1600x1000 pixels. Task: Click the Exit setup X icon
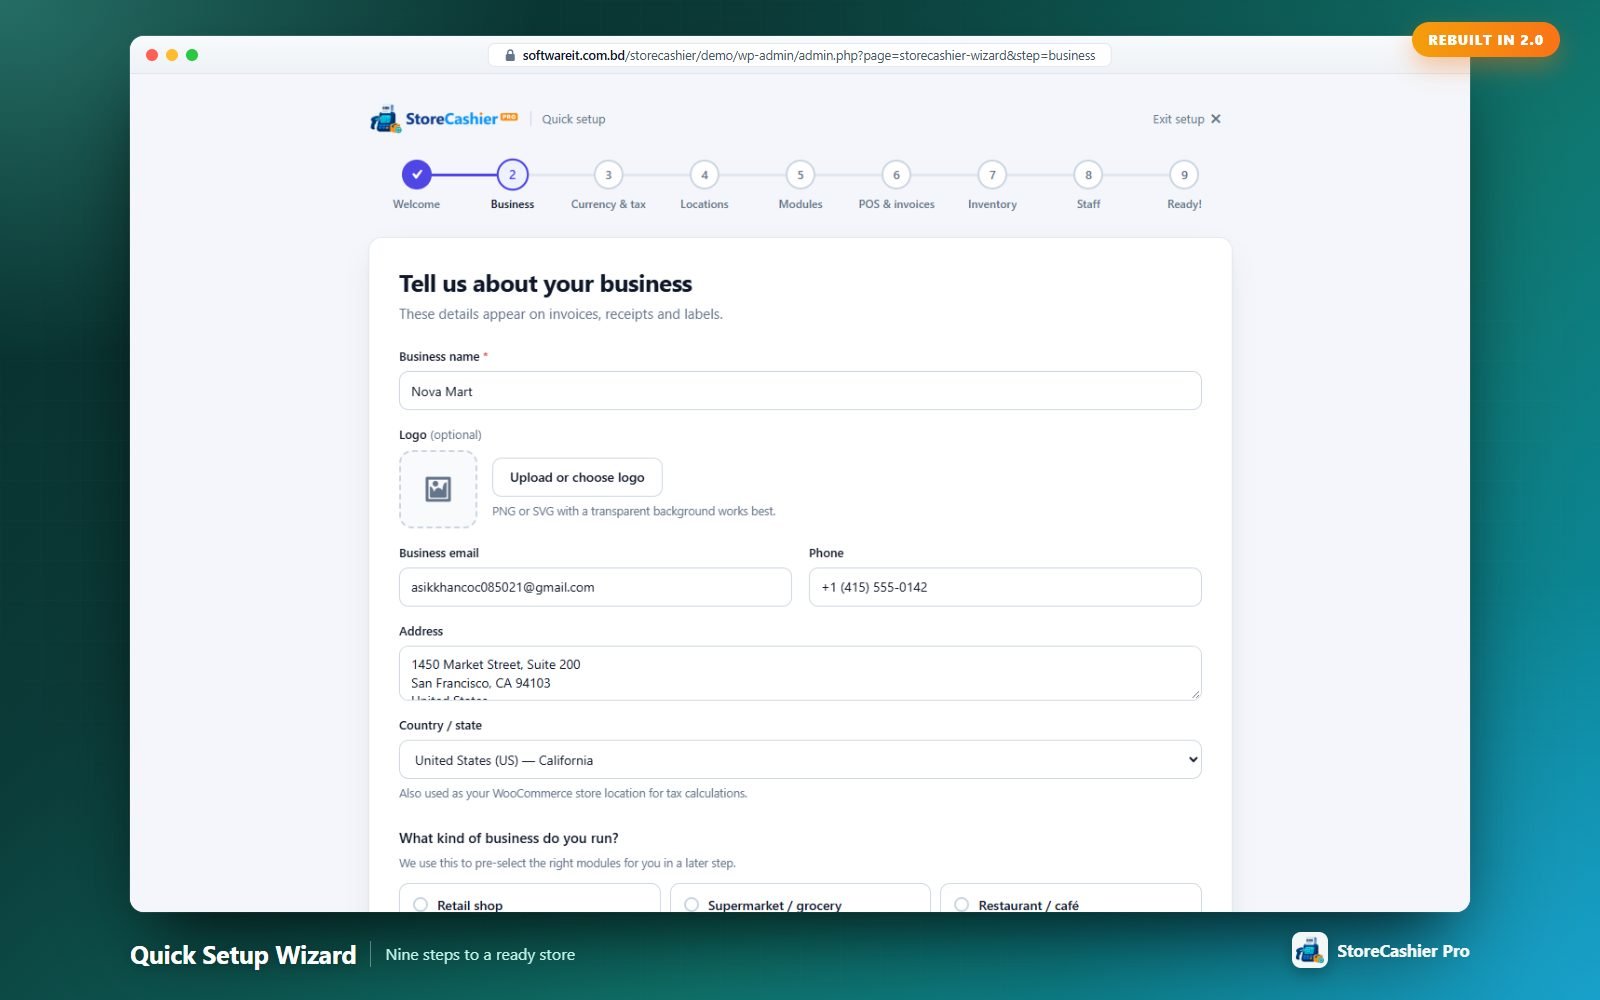pyautogui.click(x=1216, y=119)
